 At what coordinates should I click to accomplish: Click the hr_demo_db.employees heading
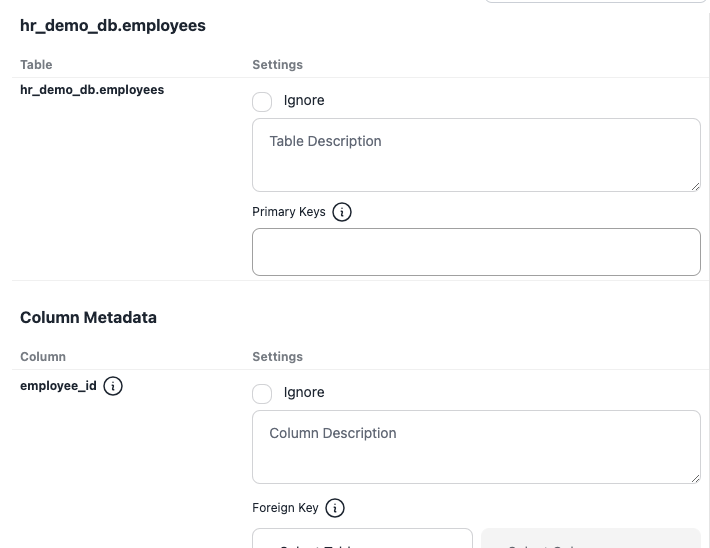pyautogui.click(x=113, y=25)
